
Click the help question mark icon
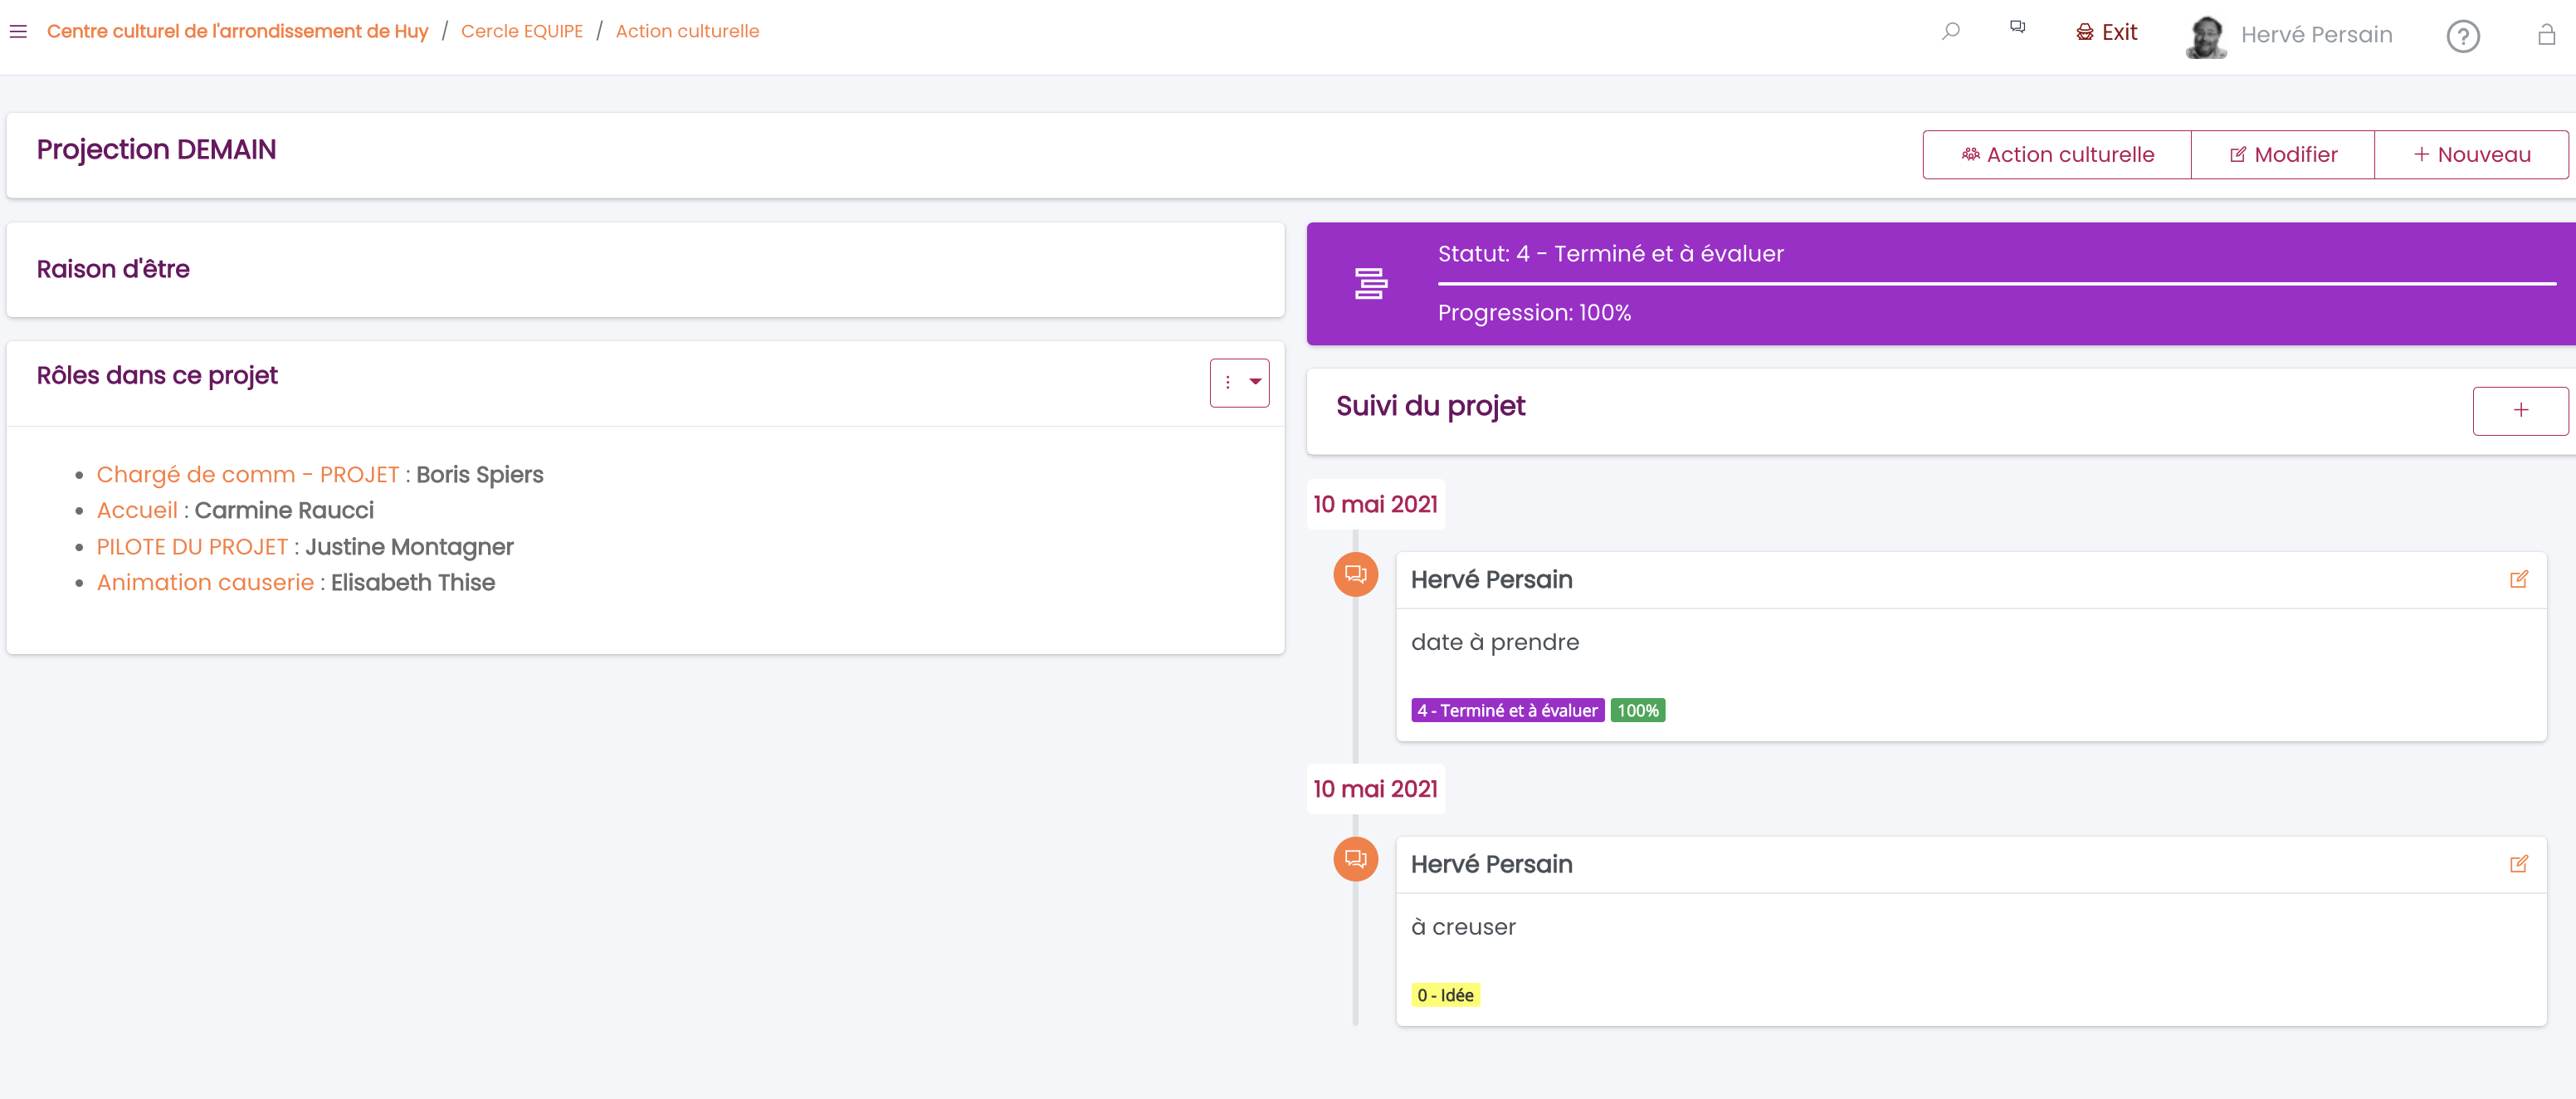pyautogui.click(x=2462, y=37)
